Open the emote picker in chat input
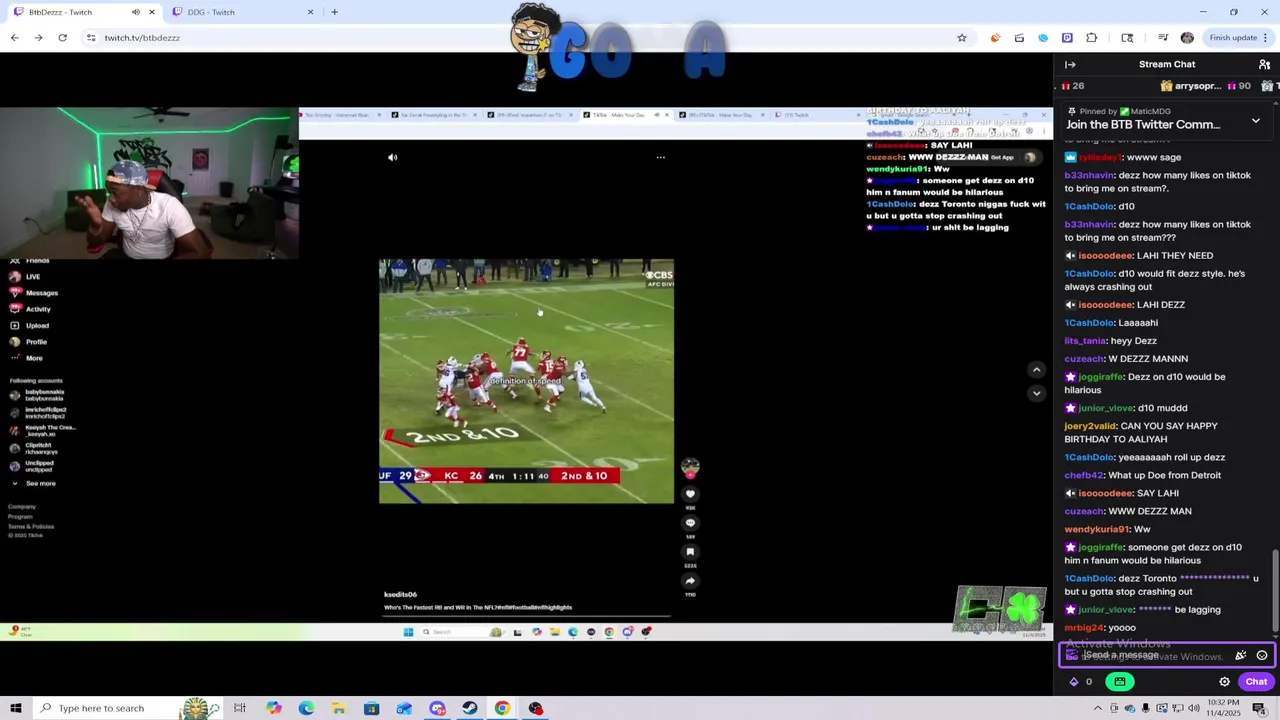Image resolution: width=1280 pixels, height=720 pixels. coord(1262,655)
